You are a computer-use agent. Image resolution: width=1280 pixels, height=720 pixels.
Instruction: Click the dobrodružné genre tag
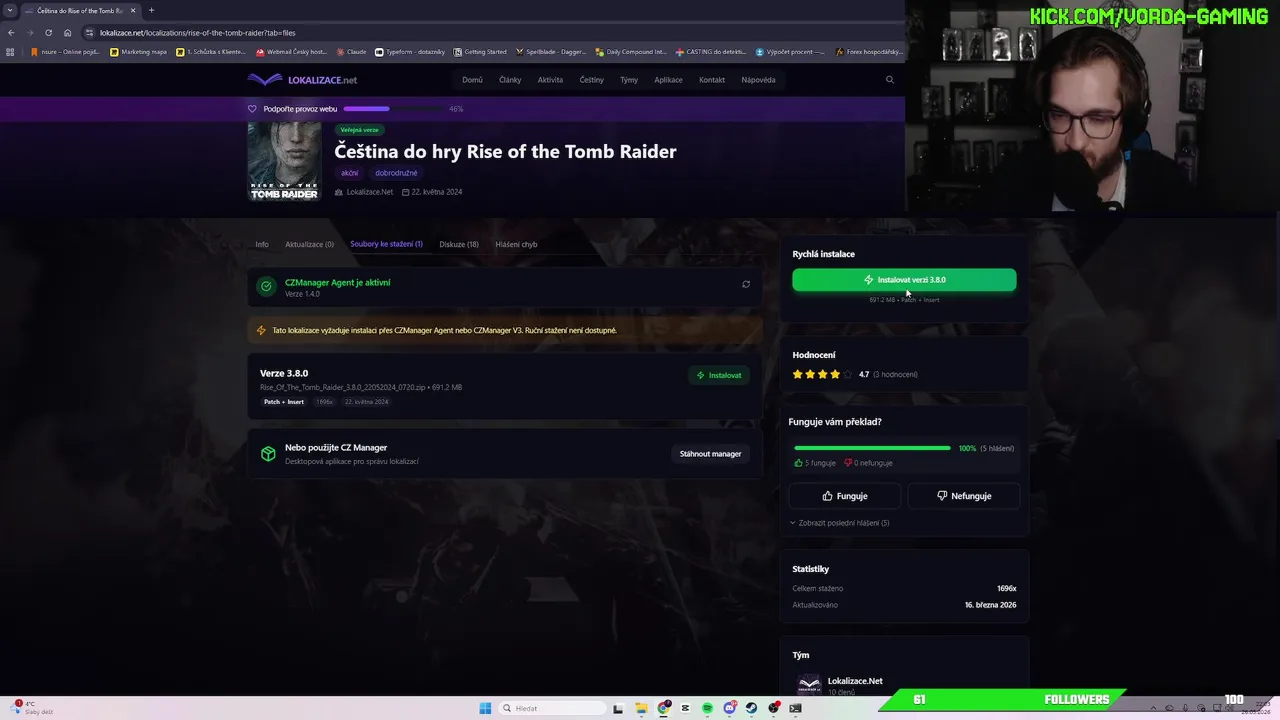coord(396,173)
